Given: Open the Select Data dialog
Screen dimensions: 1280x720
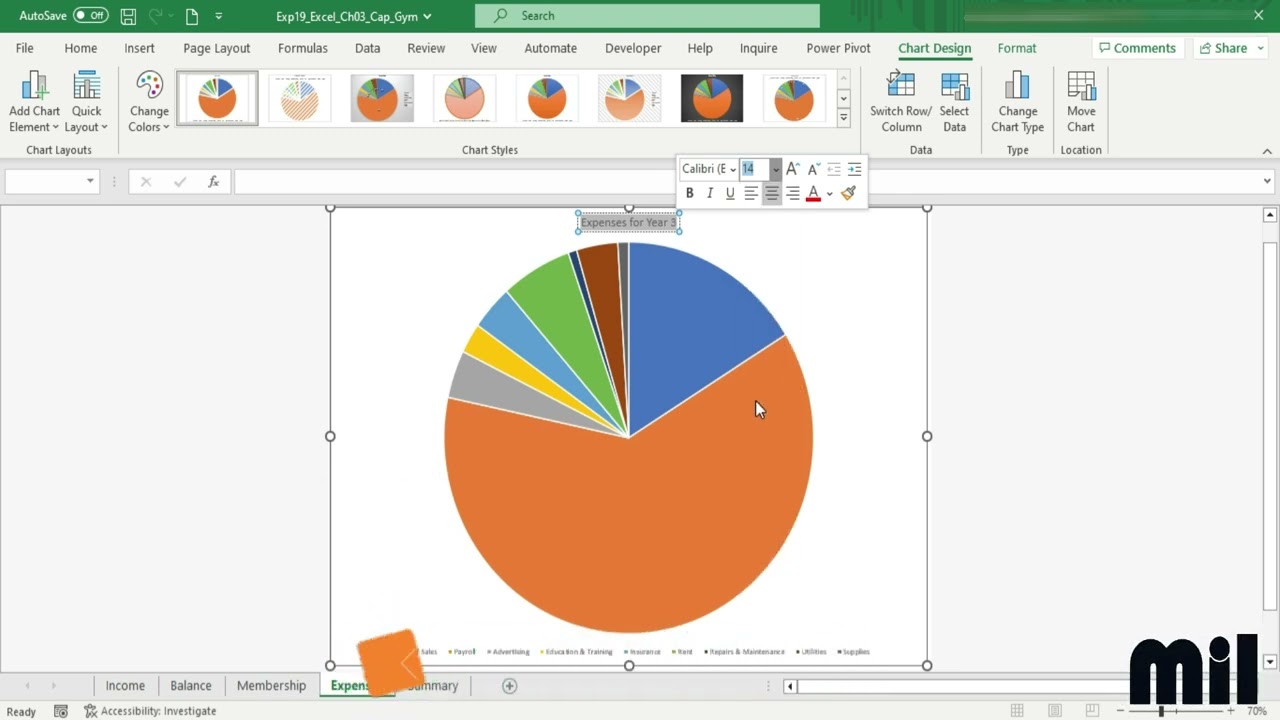Looking at the screenshot, I should (x=954, y=102).
